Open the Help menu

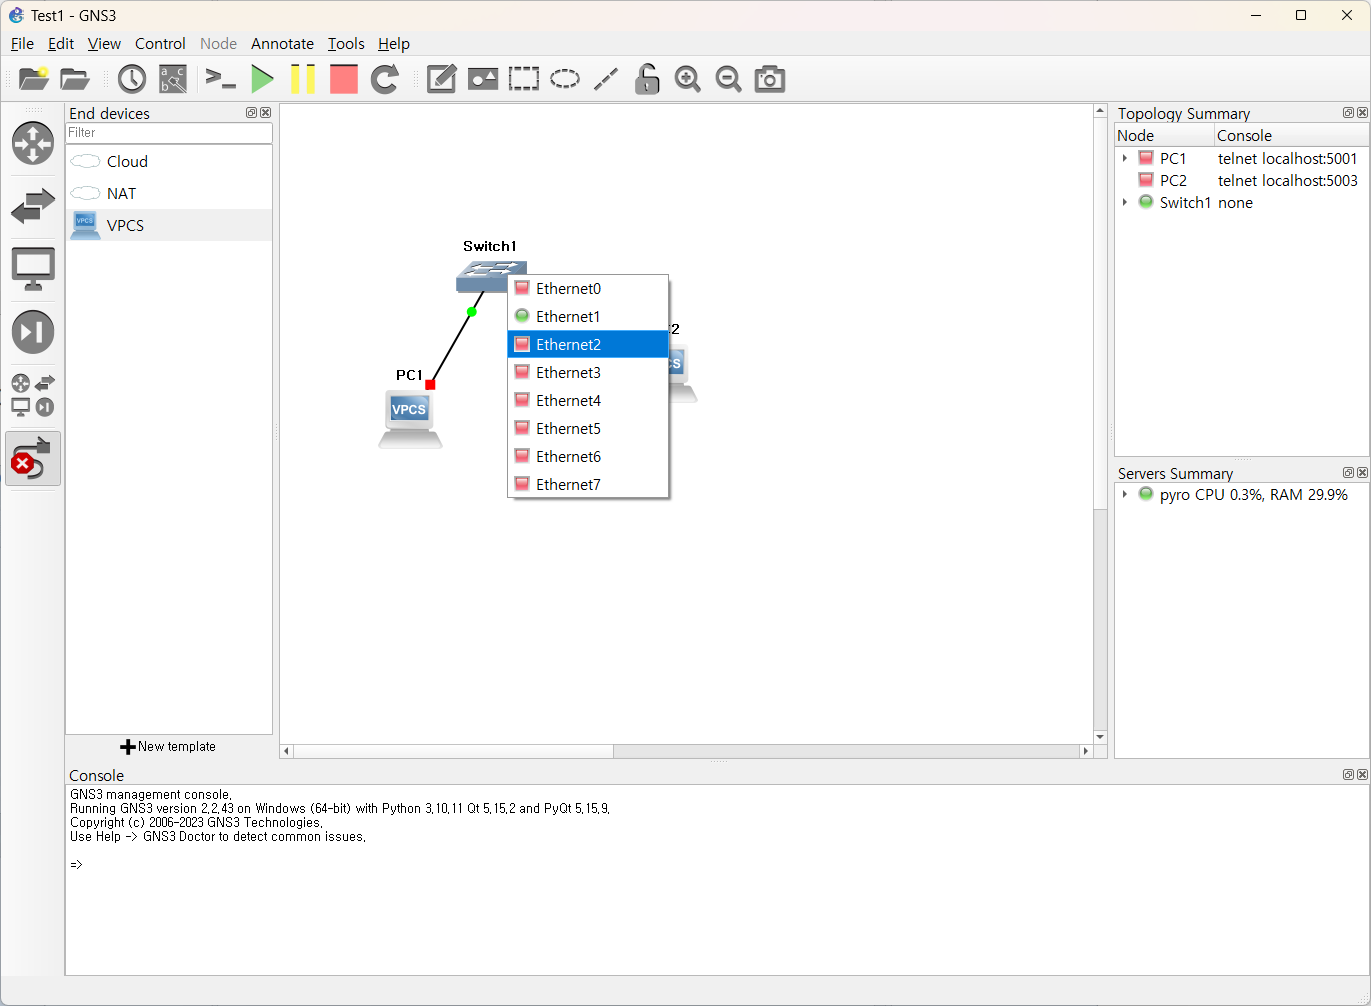(x=394, y=44)
